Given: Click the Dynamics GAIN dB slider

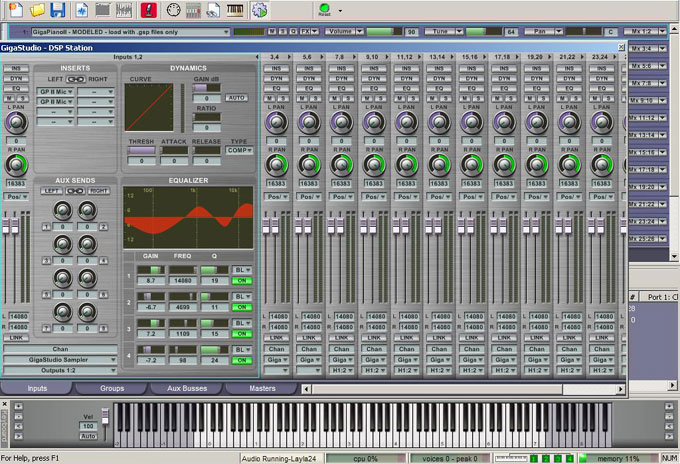Looking at the screenshot, I should [206, 88].
